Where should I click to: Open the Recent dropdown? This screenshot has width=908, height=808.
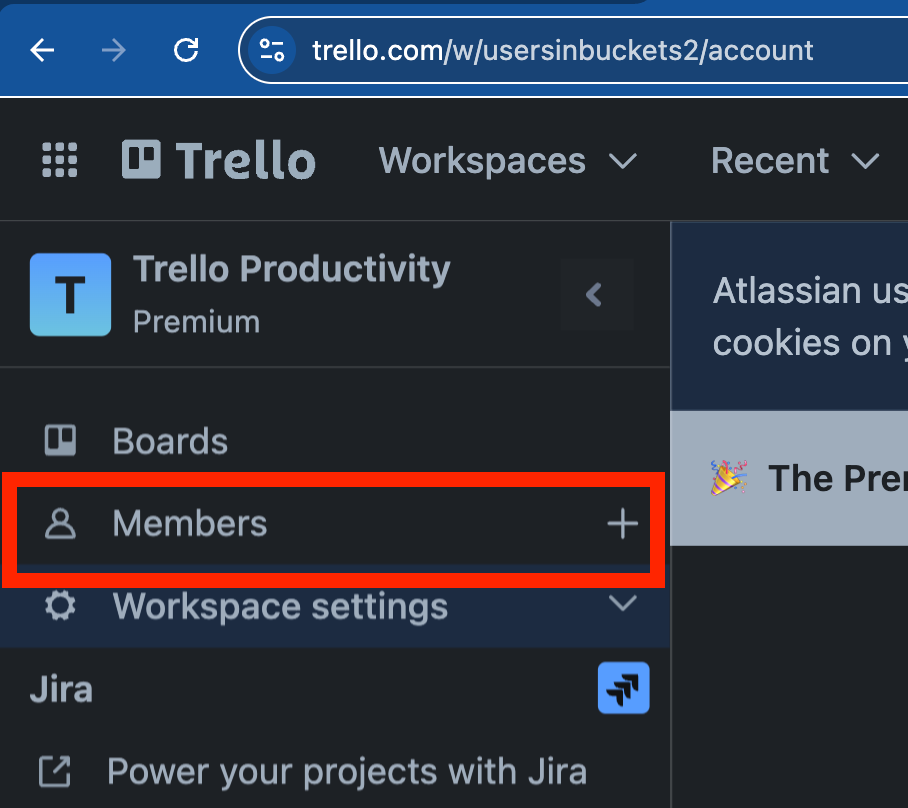pyautogui.click(x=795, y=160)
